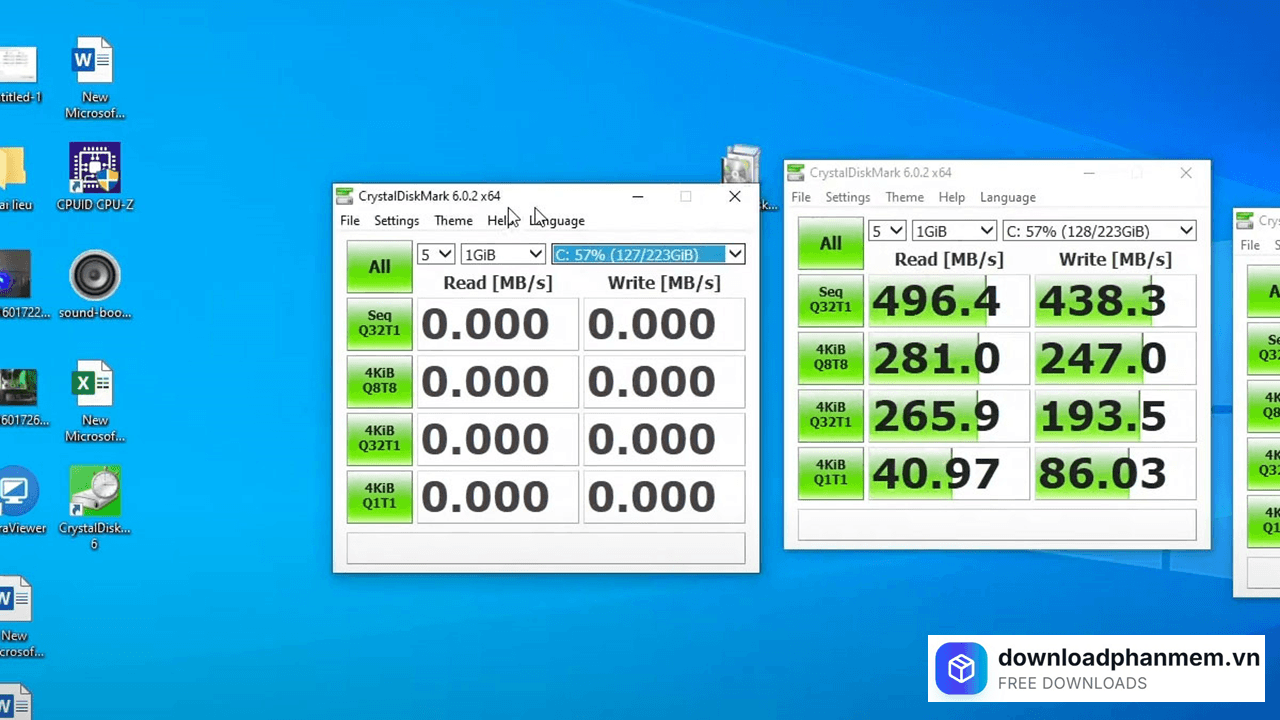Viewport: 1280px width, 720px height.
Task: Click the empty status field below the 40.97 result
Action: click(996, 525)
